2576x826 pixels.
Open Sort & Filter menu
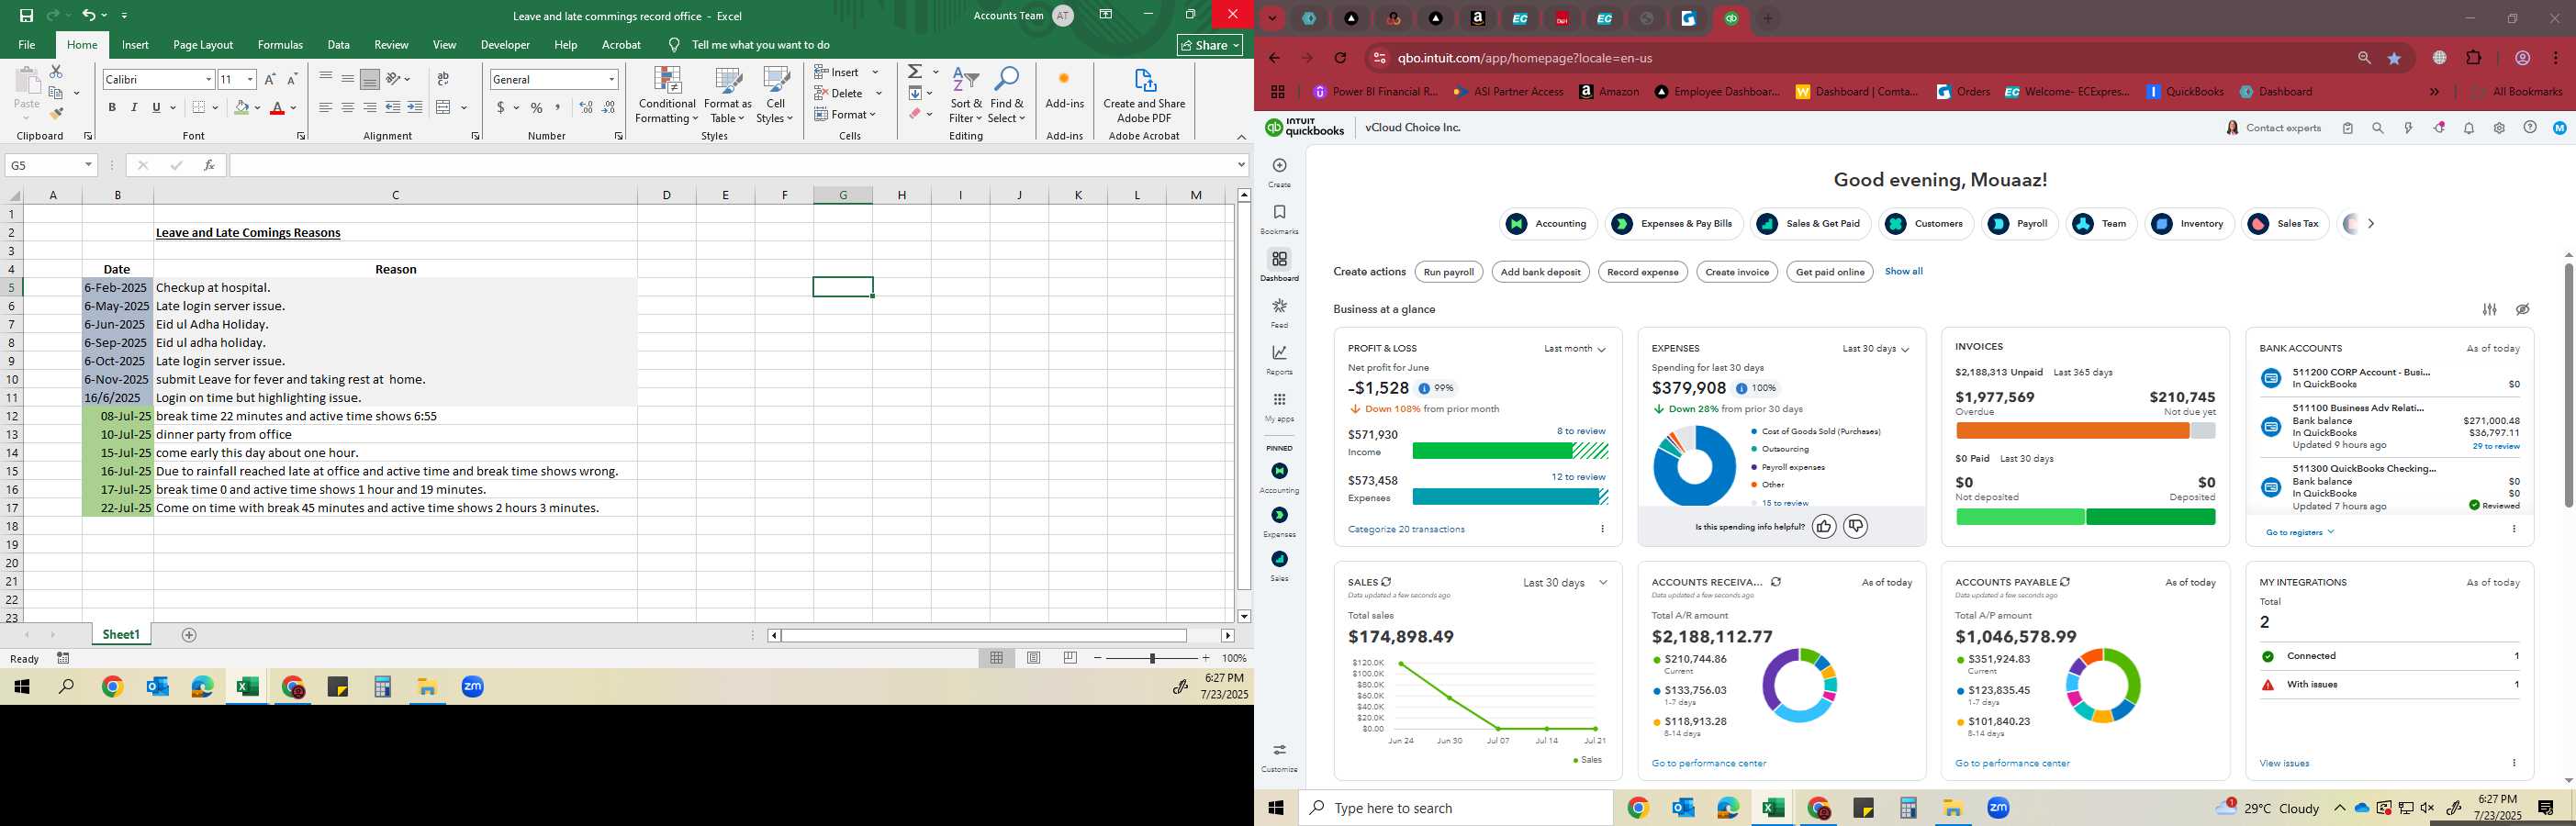pos(966,95)
